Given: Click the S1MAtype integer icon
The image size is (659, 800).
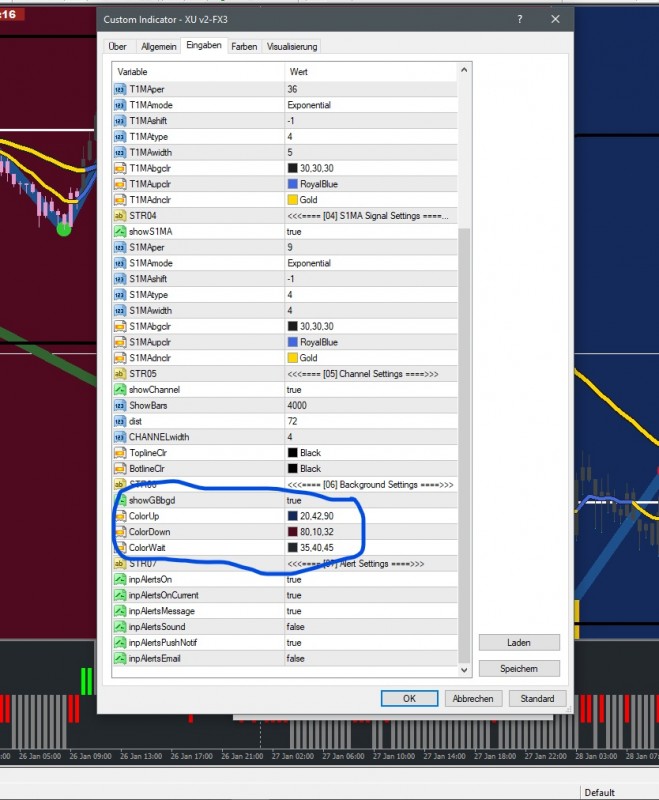Looking at the screenshot, I should pyautogui.click(x=120, y=295).
